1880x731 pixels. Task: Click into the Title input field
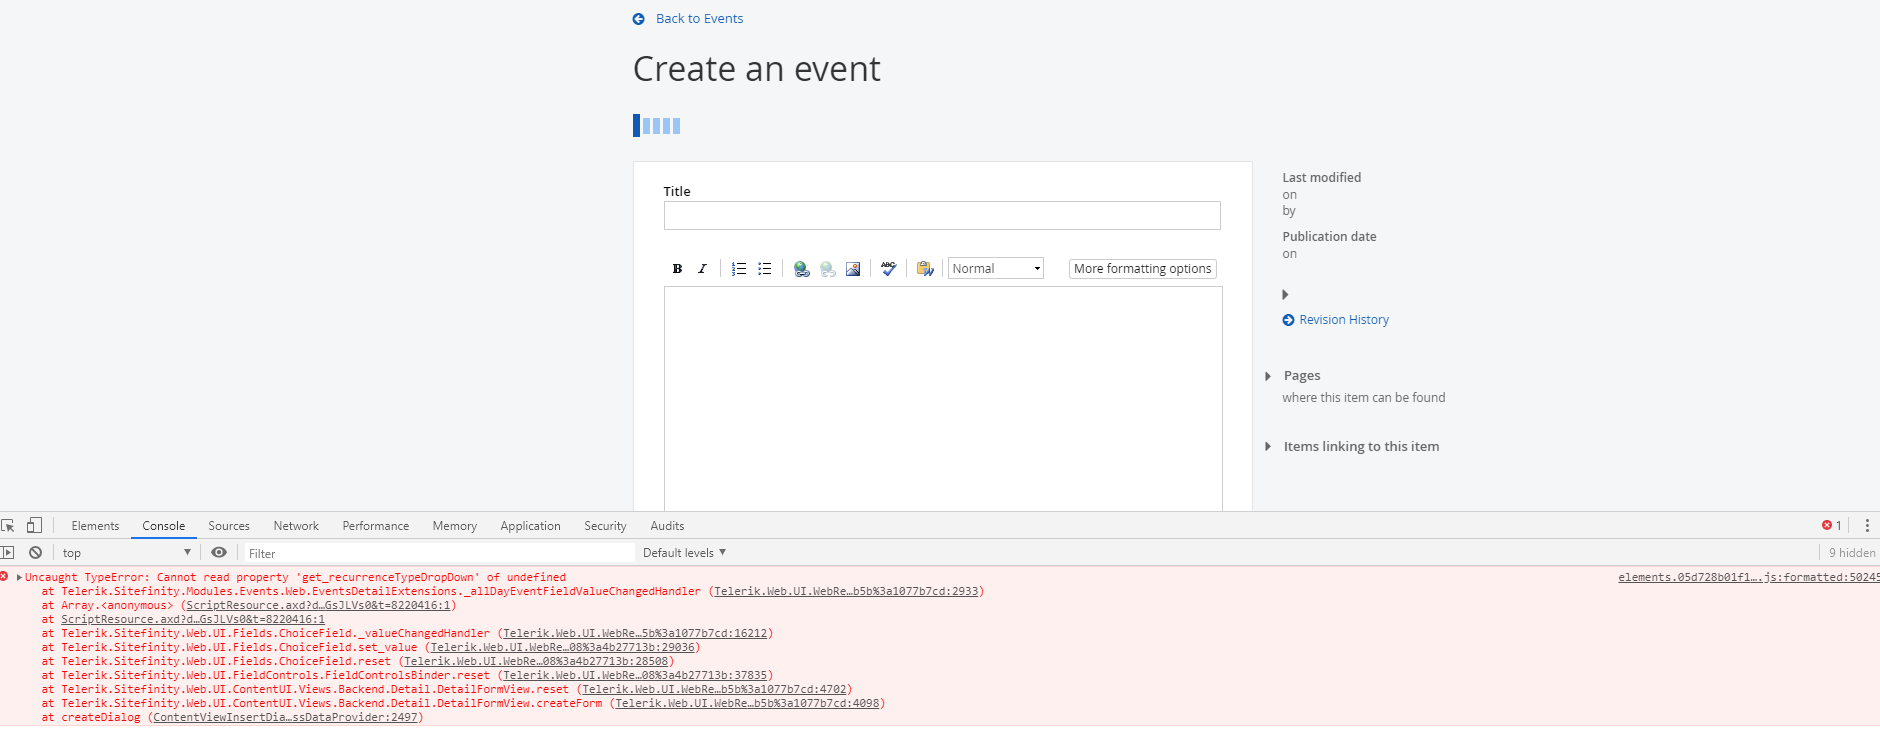tap(942, 216)
